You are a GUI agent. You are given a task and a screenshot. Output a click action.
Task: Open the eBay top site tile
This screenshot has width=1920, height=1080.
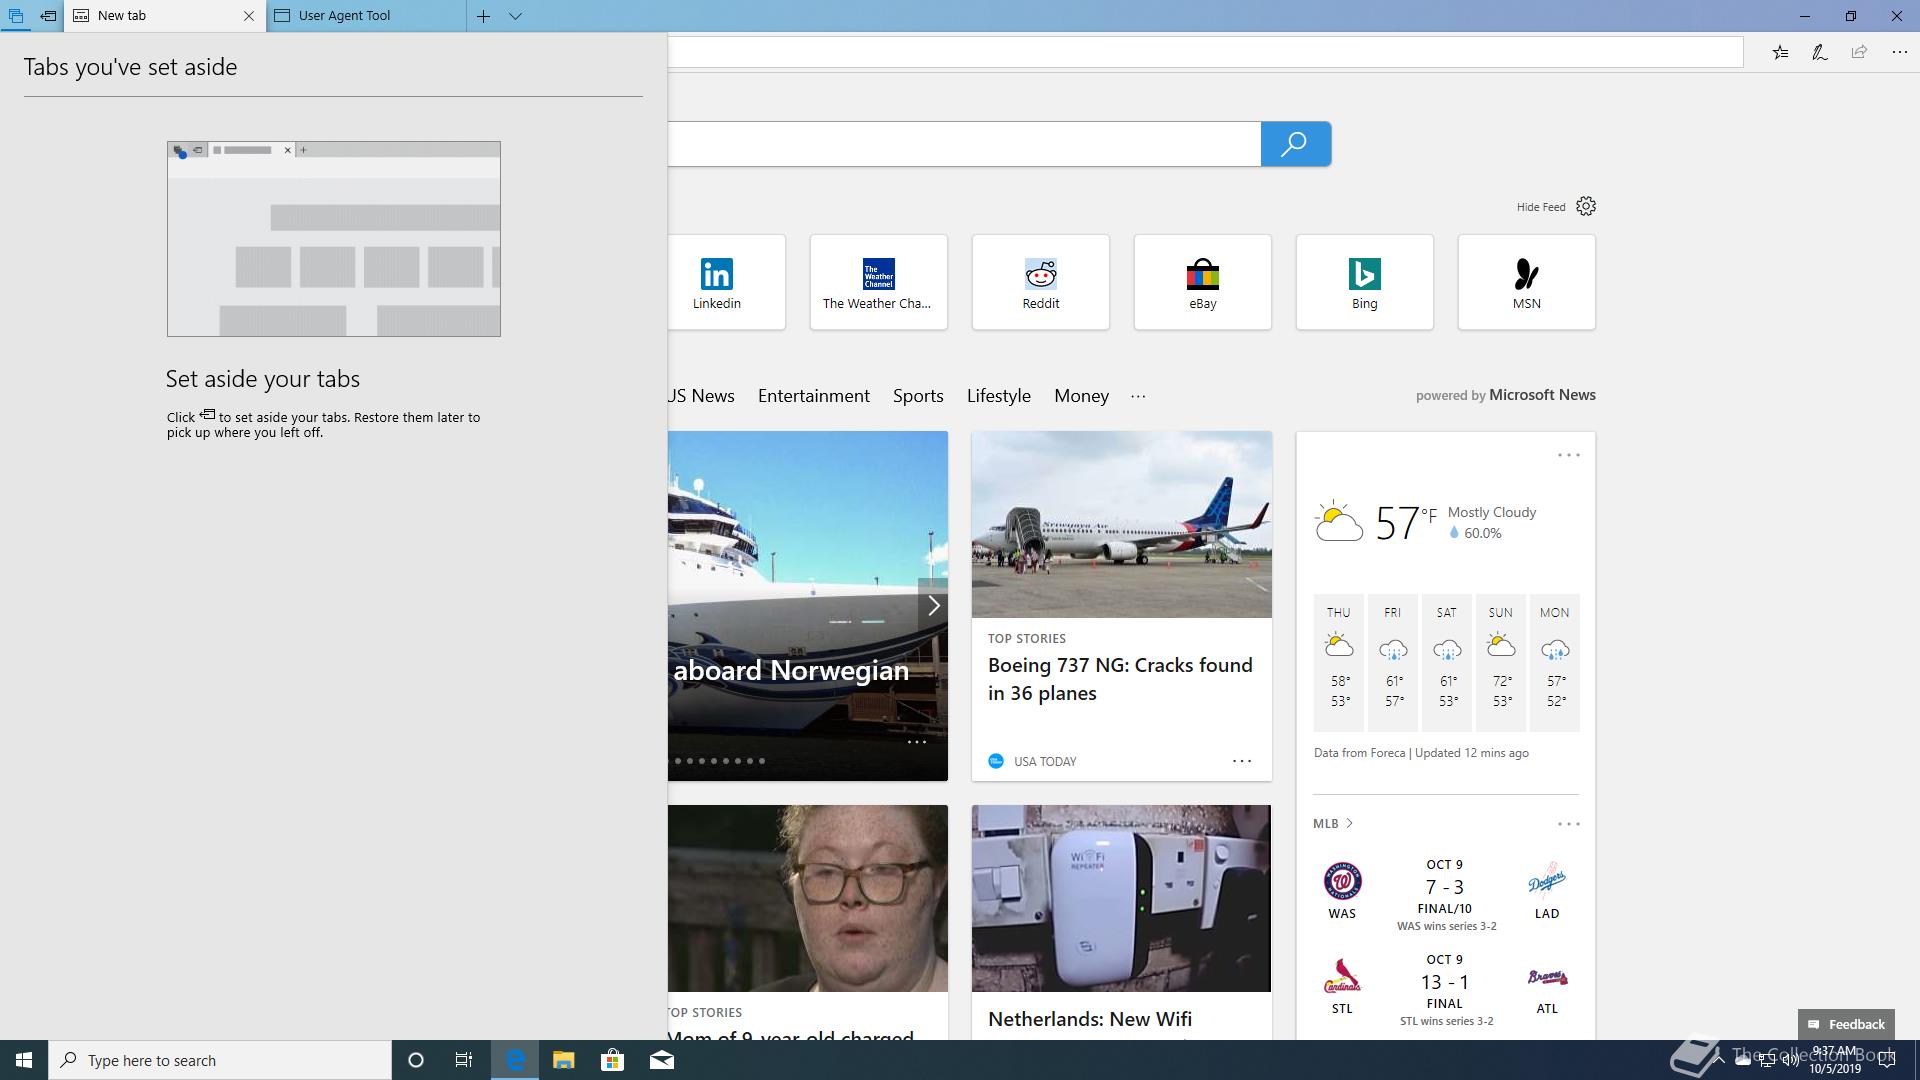[x=1202, y=282]
